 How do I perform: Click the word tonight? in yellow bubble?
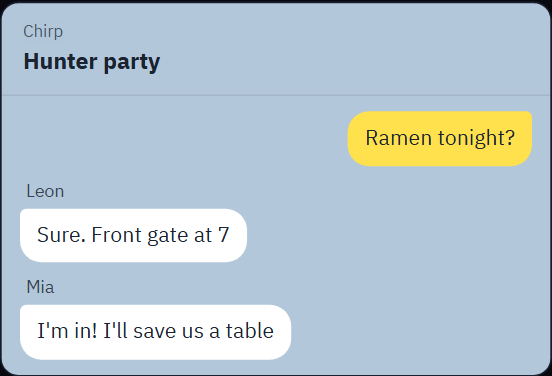click(476, 138)
